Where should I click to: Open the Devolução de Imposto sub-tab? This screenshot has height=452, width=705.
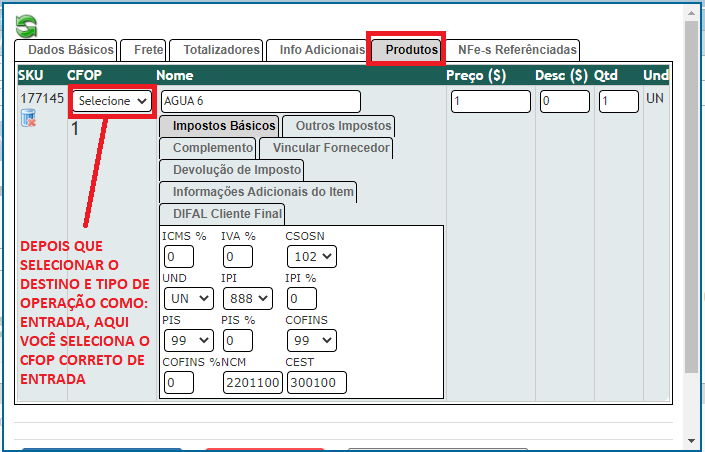(x=232, y=170)
